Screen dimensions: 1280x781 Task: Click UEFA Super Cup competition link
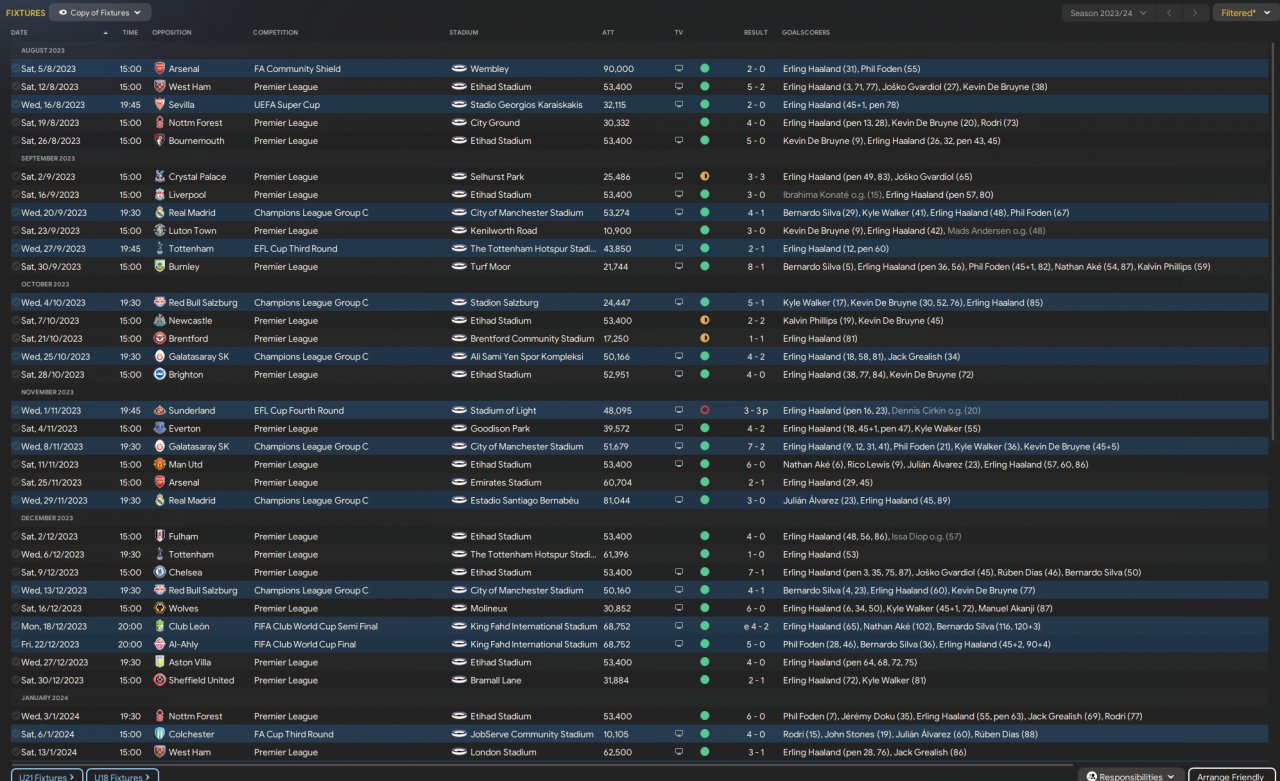point(287,105)
